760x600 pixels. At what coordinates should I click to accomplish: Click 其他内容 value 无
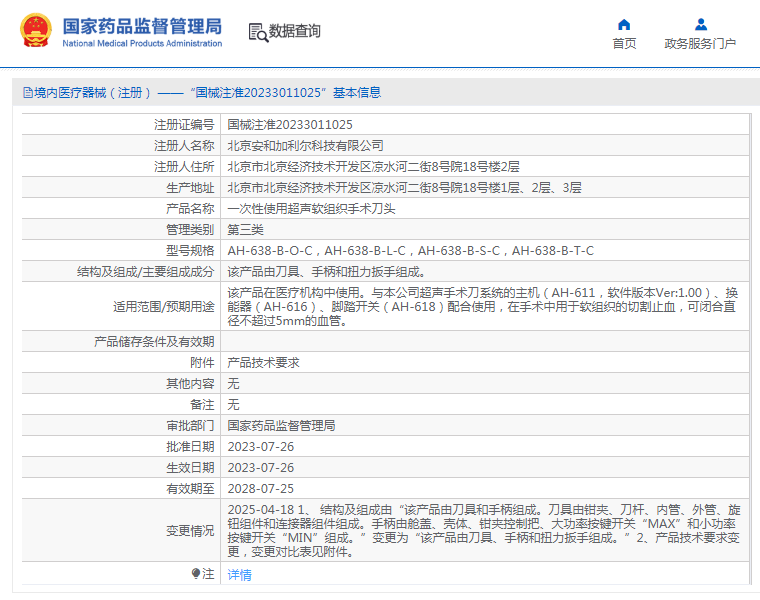(233, 383)
